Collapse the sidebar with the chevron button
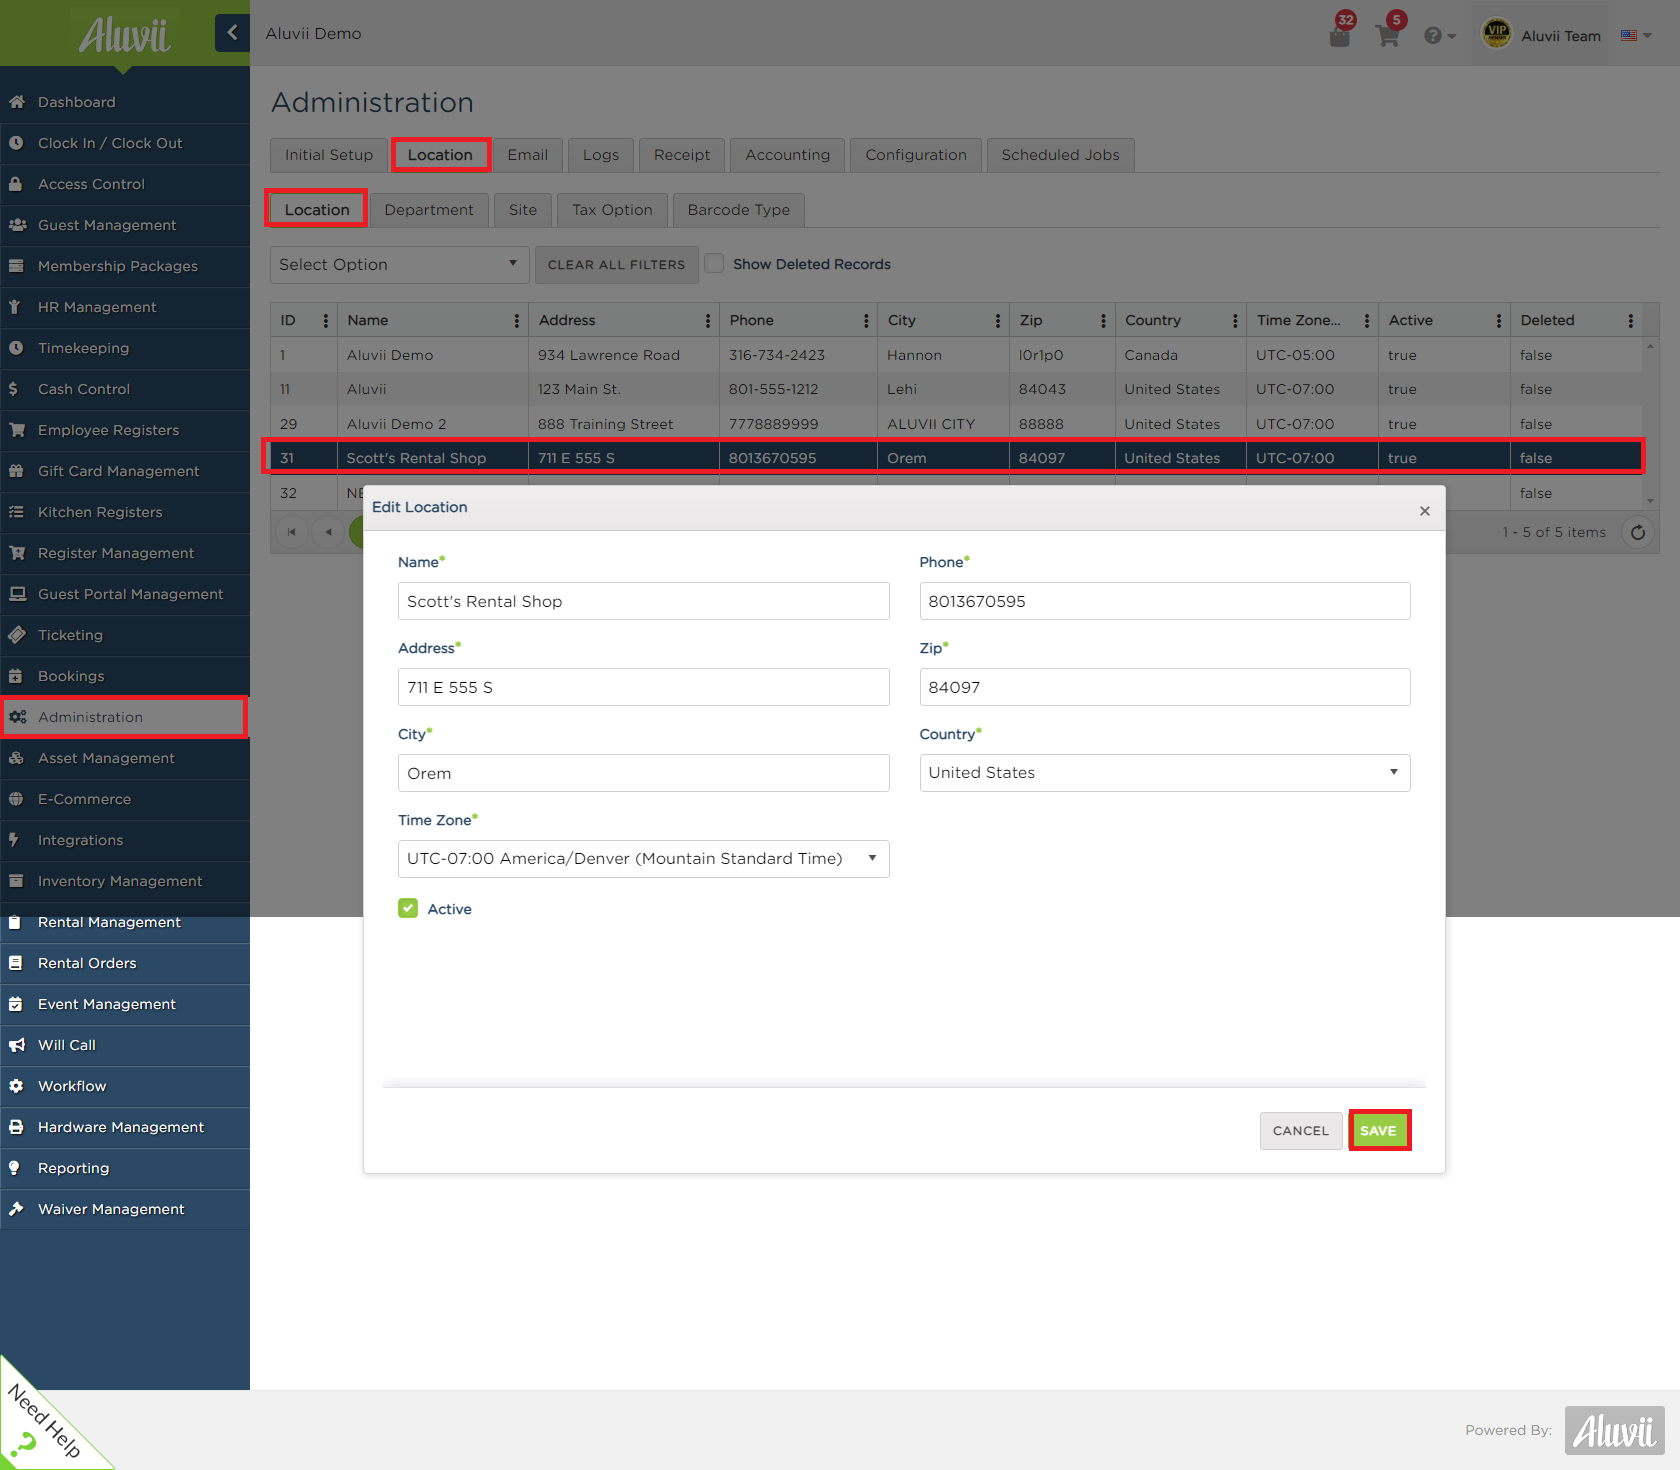Viewport: 1680px width, 1470px height. pos(232,33)
